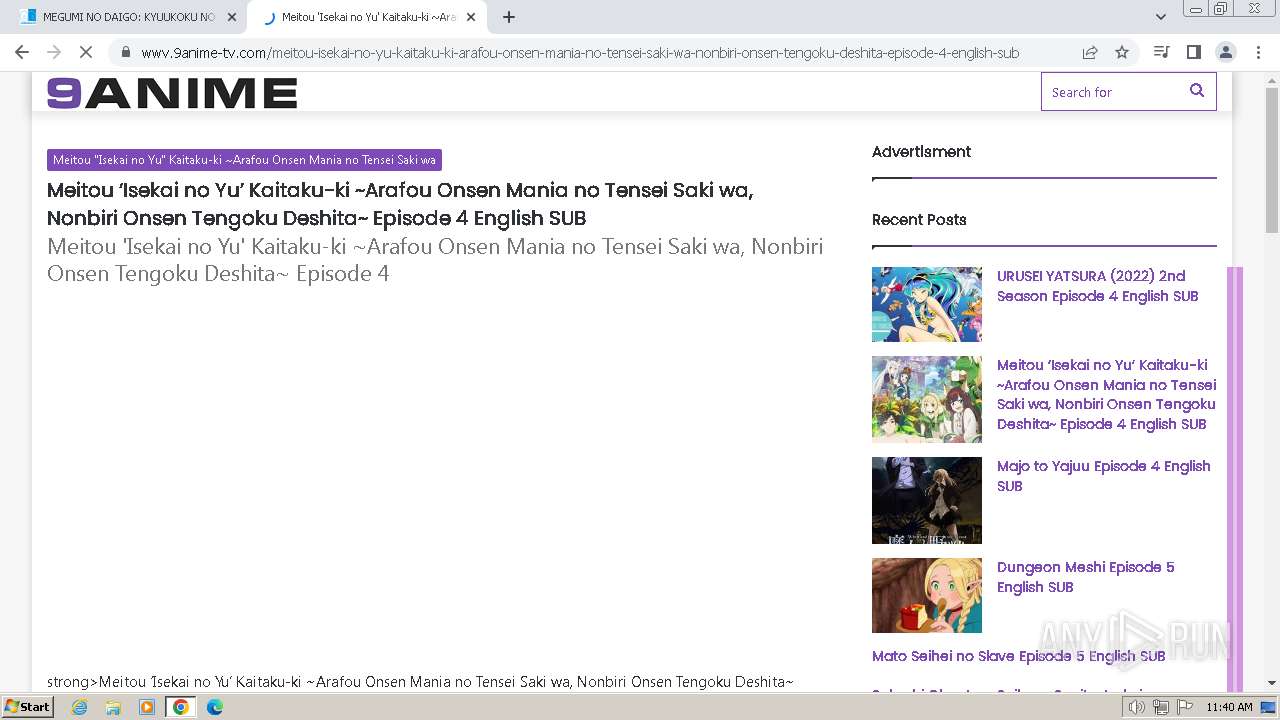Screen dimensions: 1280x720
Task: Open Majo to Yajuu Episode 4 link
Action: 1103,476
